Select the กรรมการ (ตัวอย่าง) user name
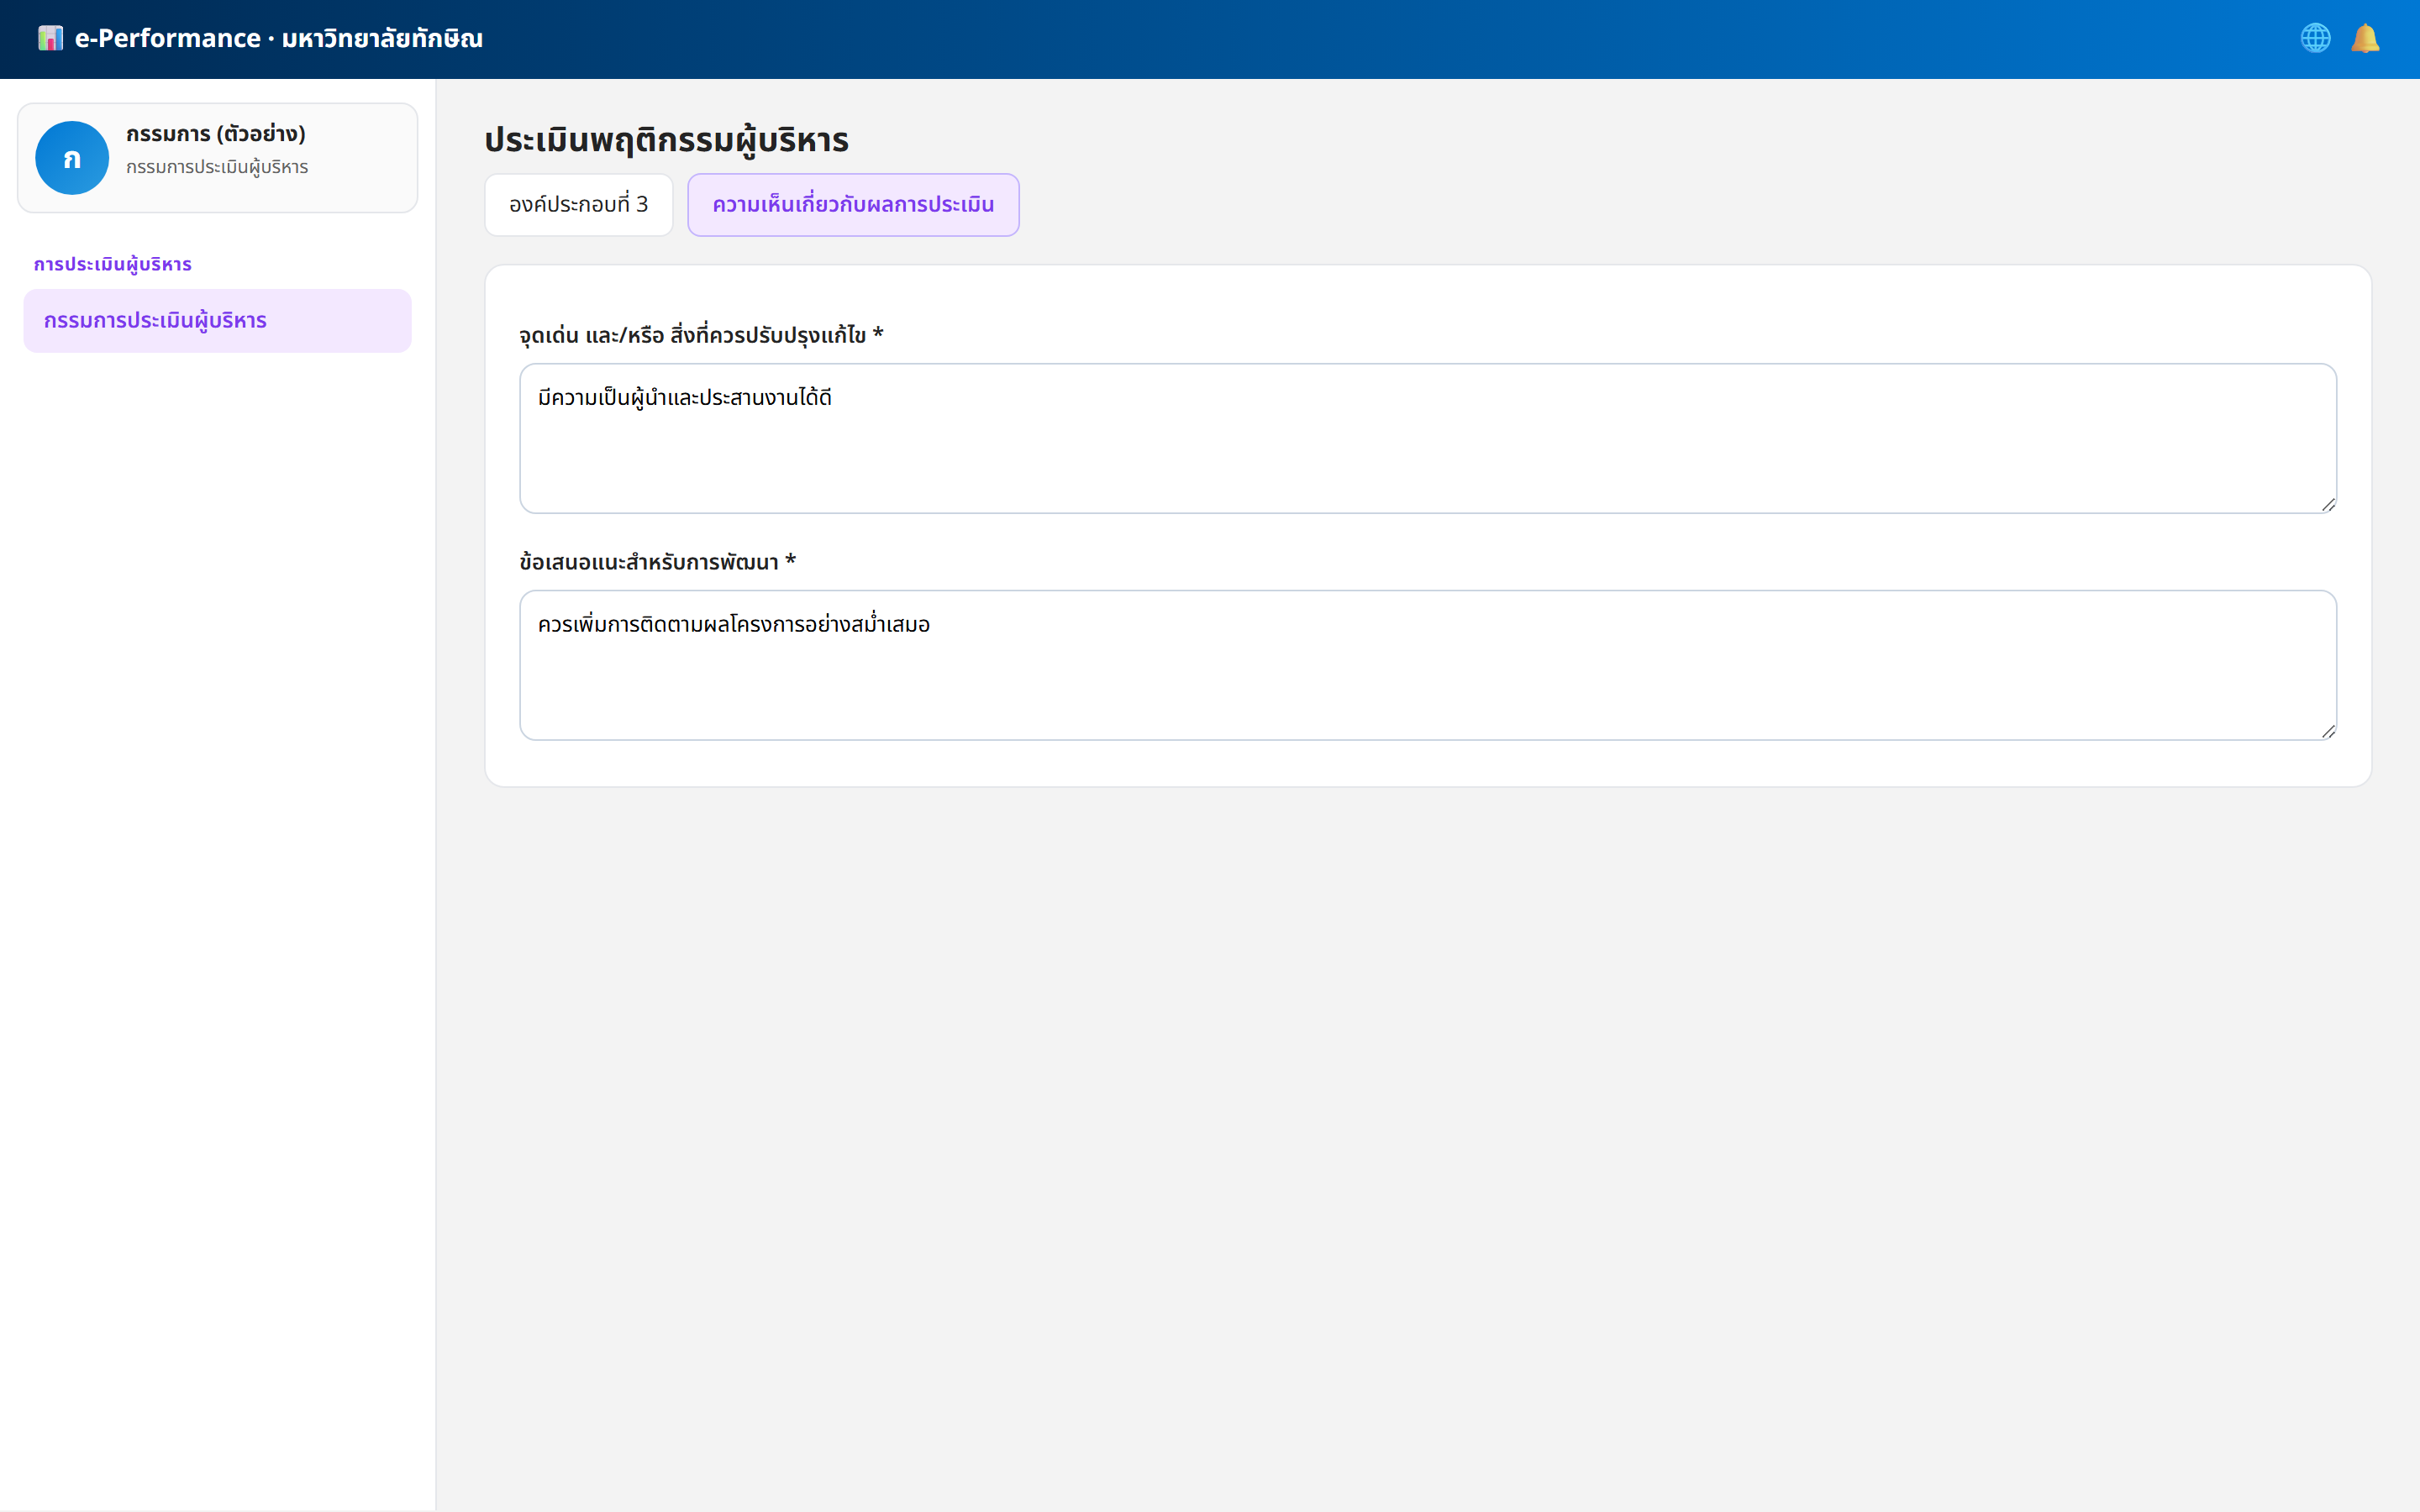Screen dimensions: 2420x1512 coord(216,134)
